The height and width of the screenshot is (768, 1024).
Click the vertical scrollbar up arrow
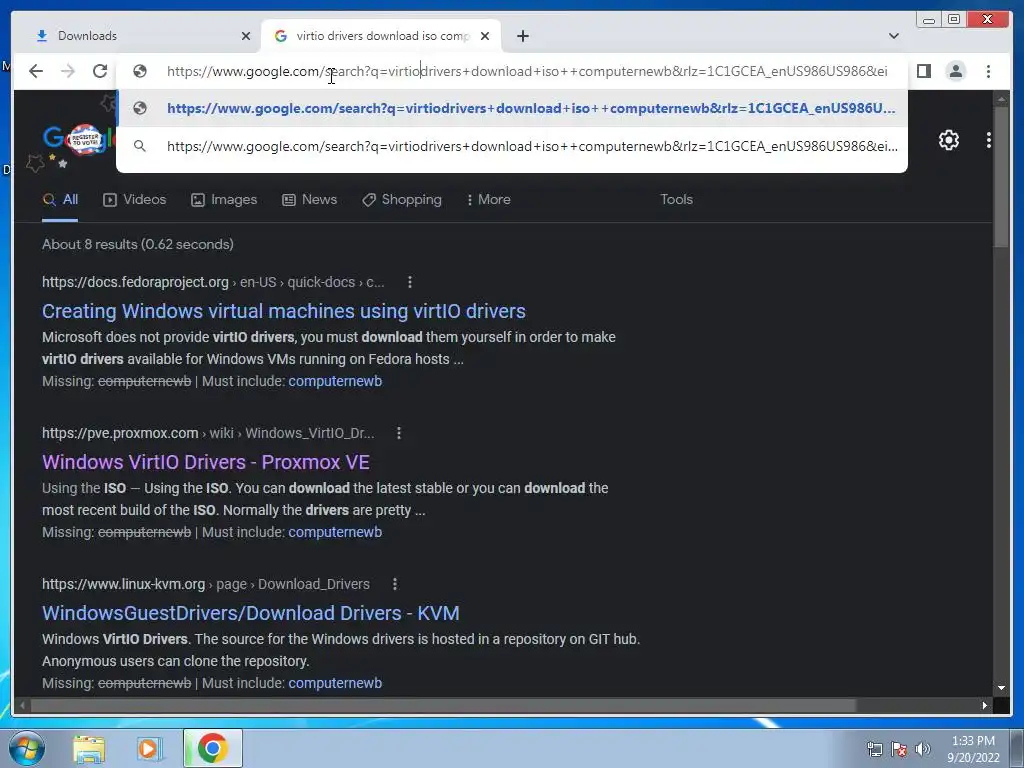point(1001,99)
